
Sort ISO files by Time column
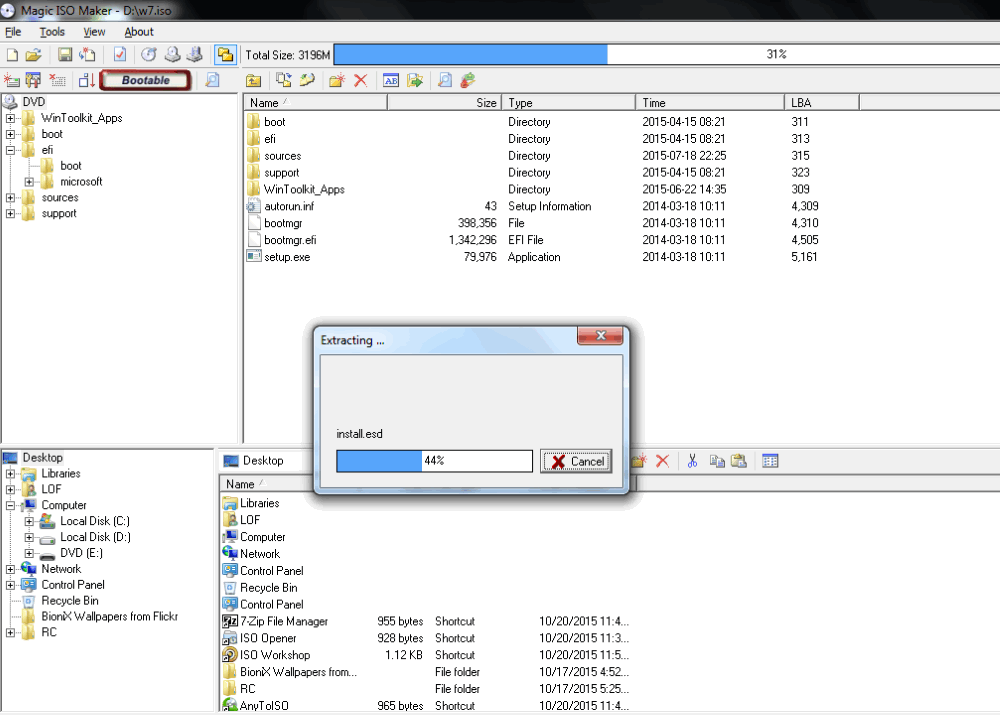pos(710,103)
